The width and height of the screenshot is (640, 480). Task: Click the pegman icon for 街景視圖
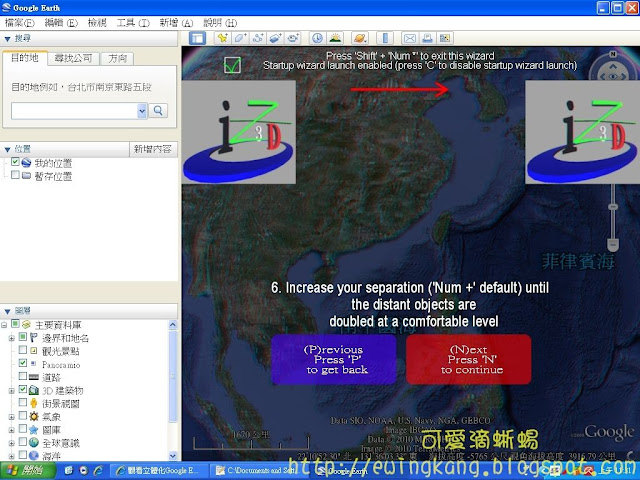[x=33, y=403]
